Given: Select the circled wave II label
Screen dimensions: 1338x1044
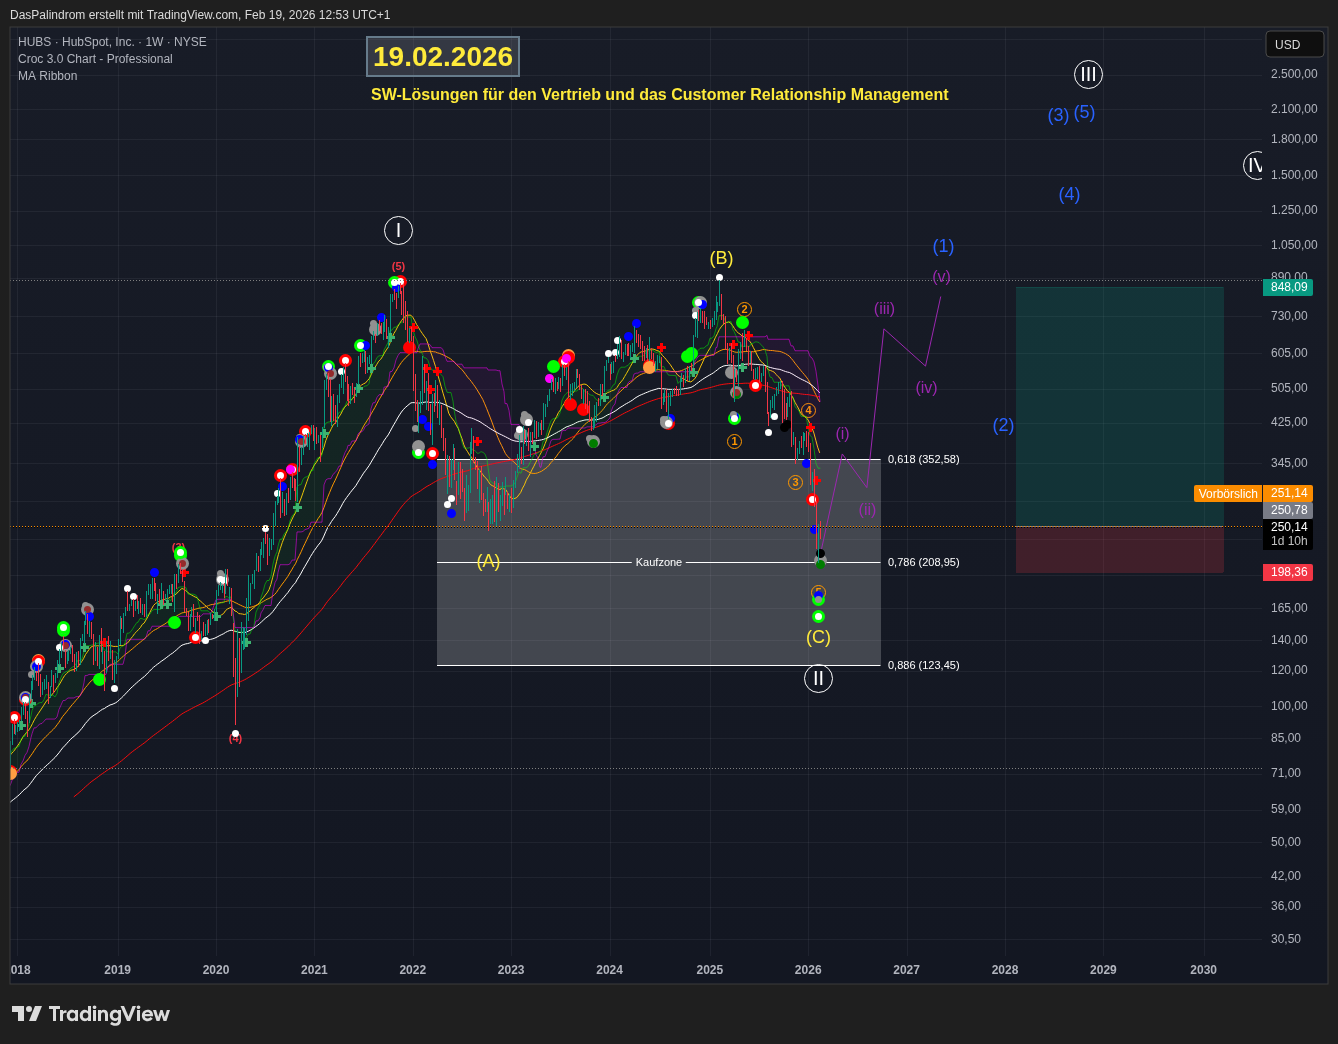Looking at the screenshot, I should click(x=818, y=679).
